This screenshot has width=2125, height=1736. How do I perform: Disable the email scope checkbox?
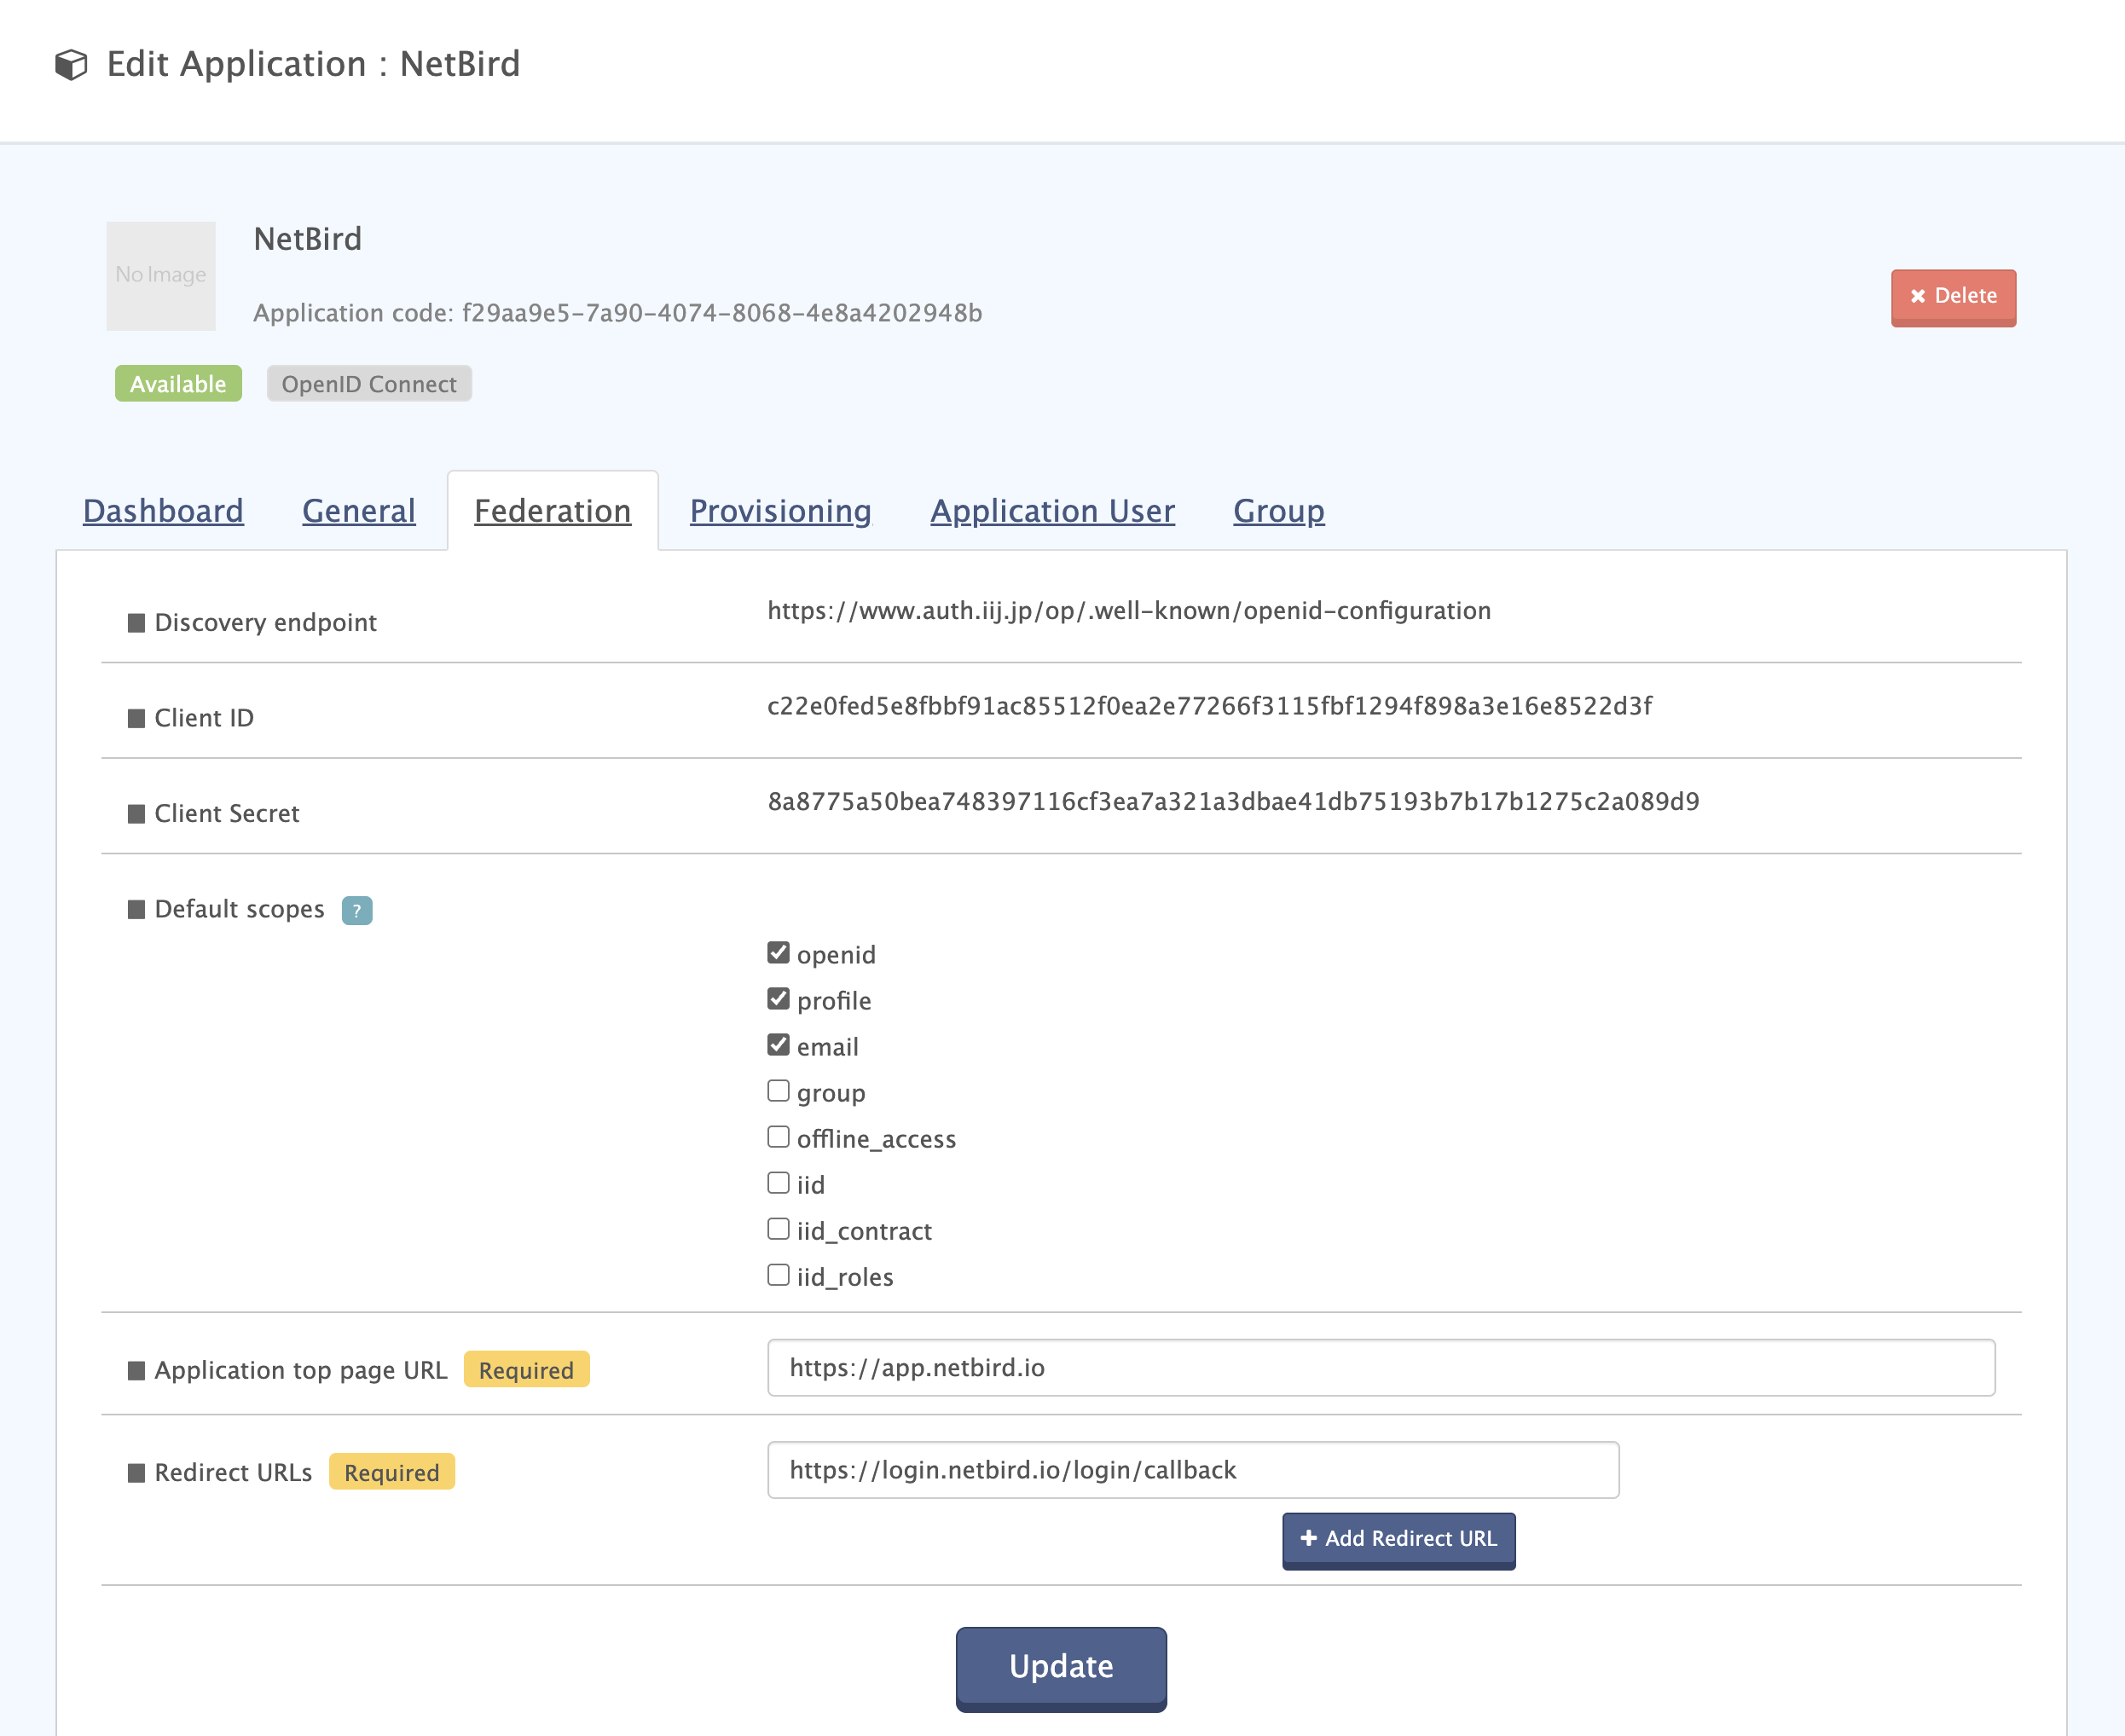(778, 1044)
